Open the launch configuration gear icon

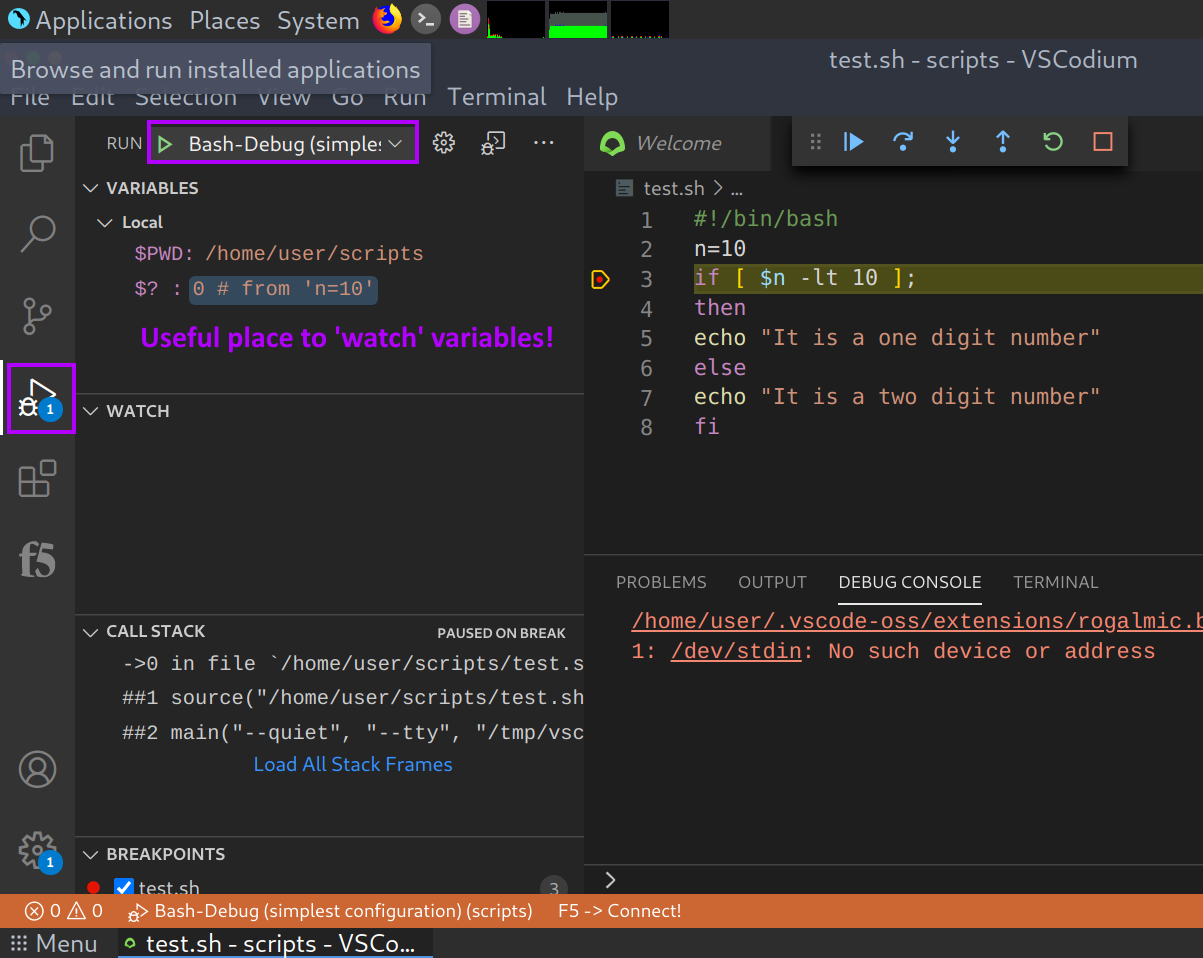(443, 142)
